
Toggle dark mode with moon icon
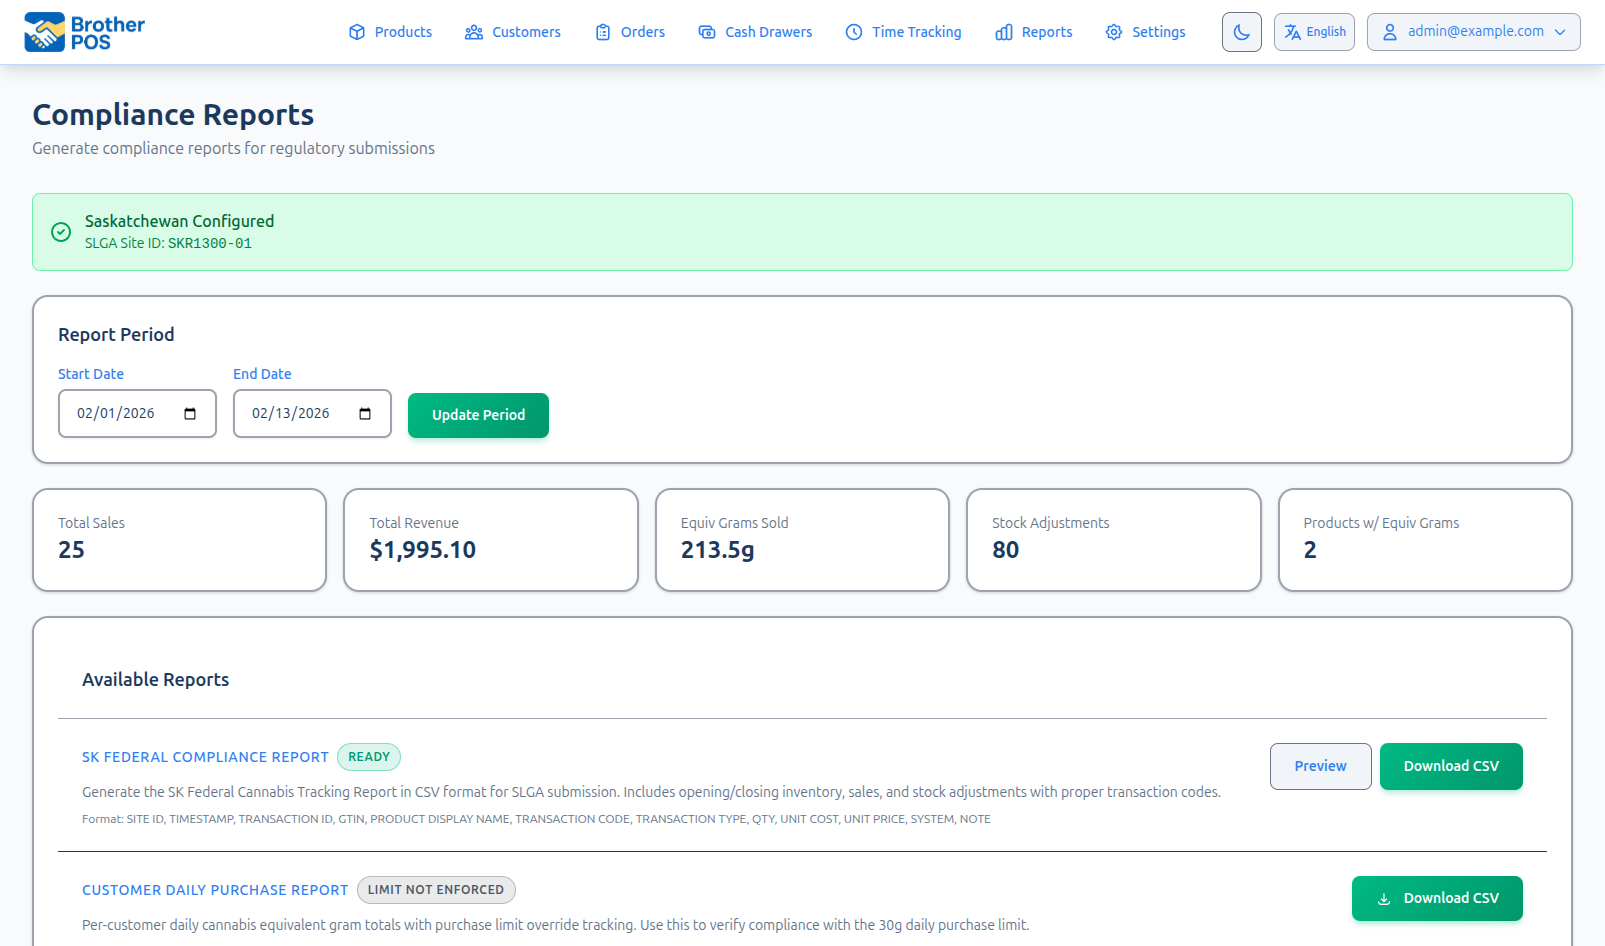click(1241, 32)
